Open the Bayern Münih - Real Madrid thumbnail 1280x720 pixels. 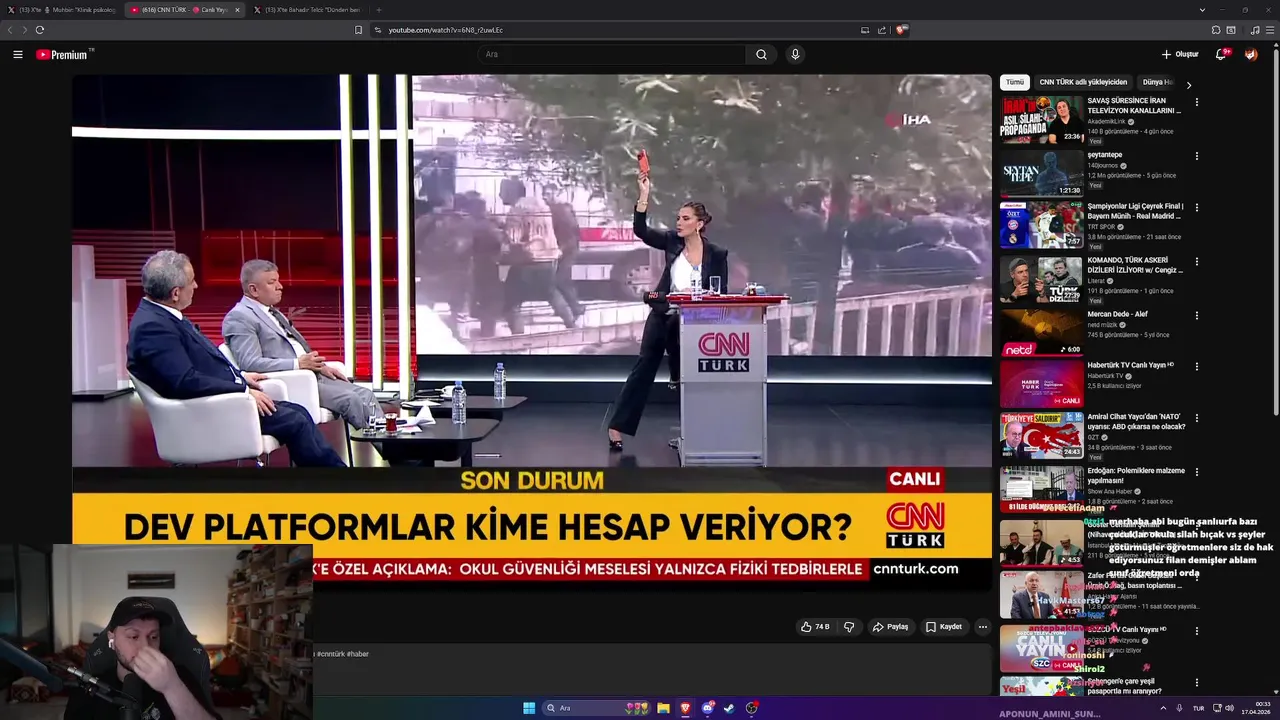[1042, 225]
